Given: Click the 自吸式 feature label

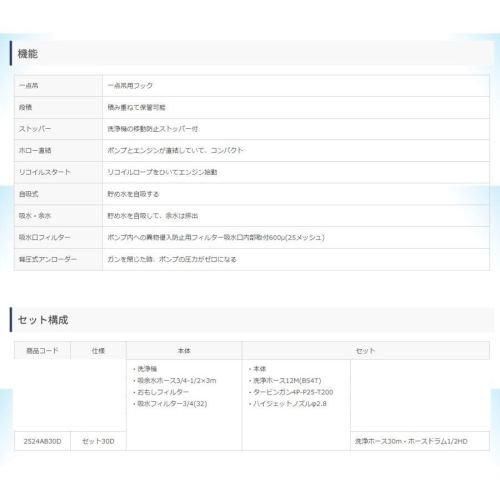Looking at the screenshot, I should click(29, 194).
